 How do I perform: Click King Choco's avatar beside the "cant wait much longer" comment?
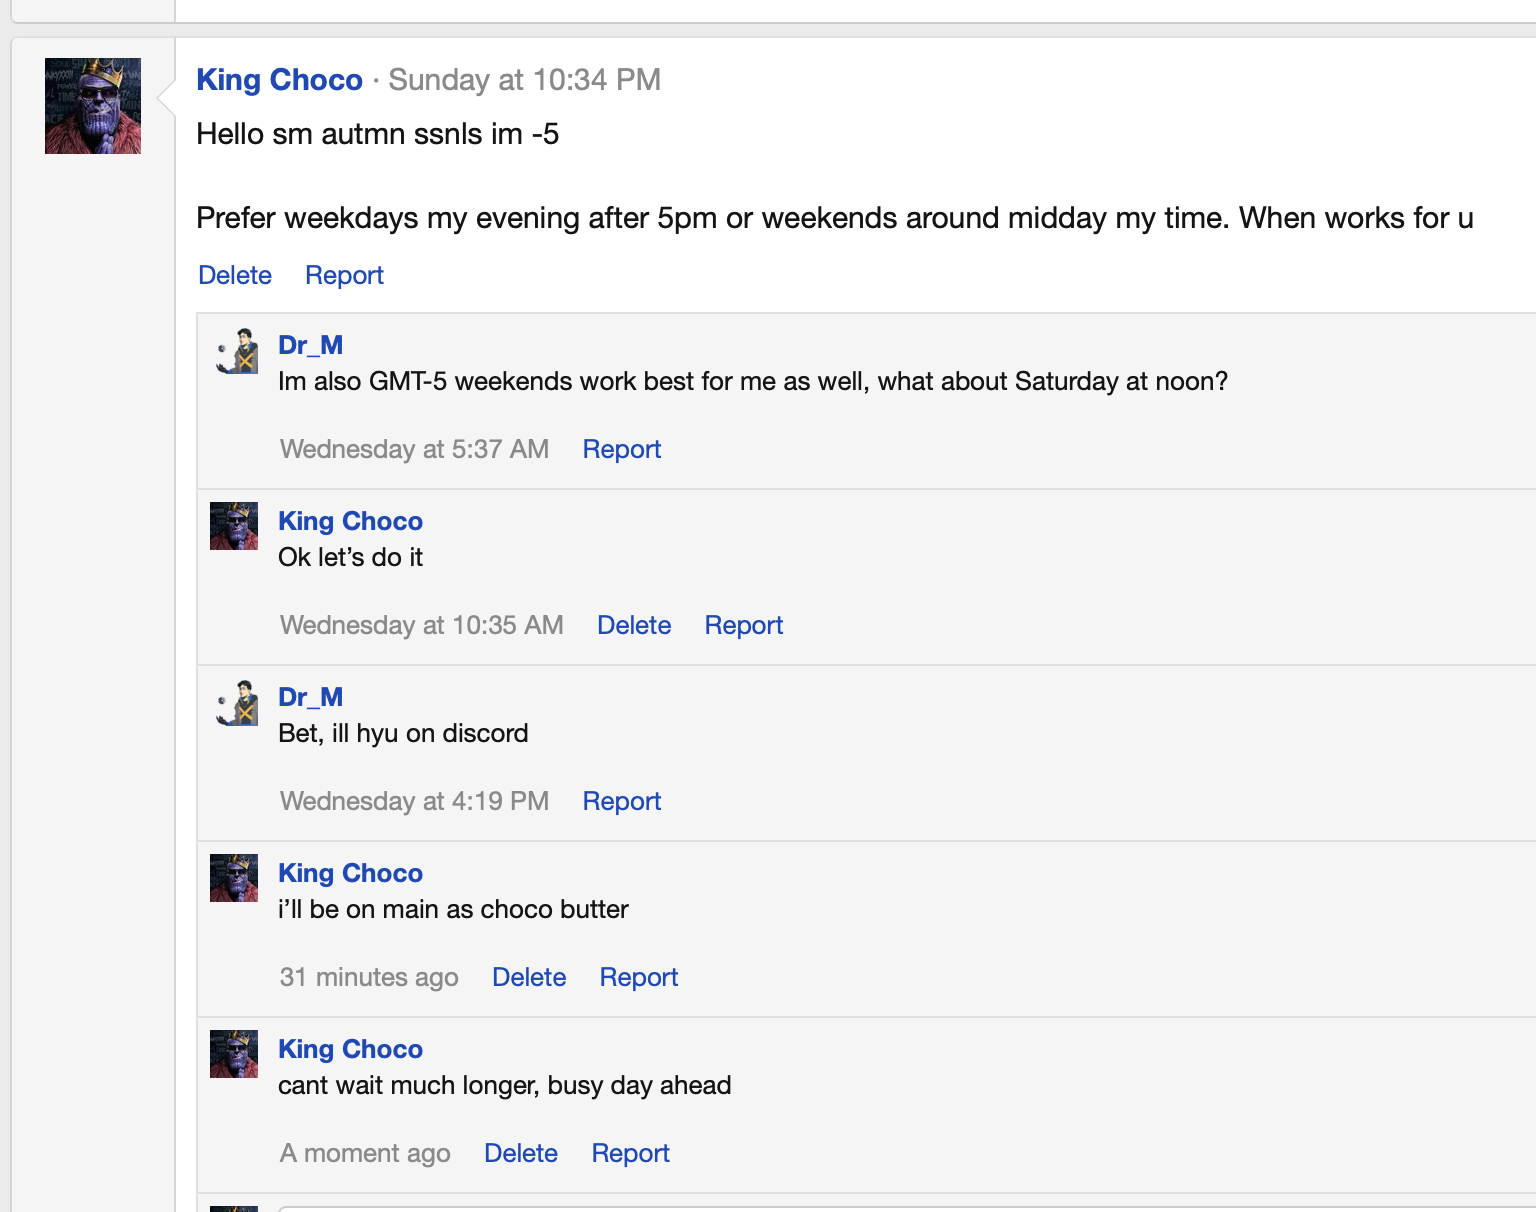click(x=234, y=1054)
